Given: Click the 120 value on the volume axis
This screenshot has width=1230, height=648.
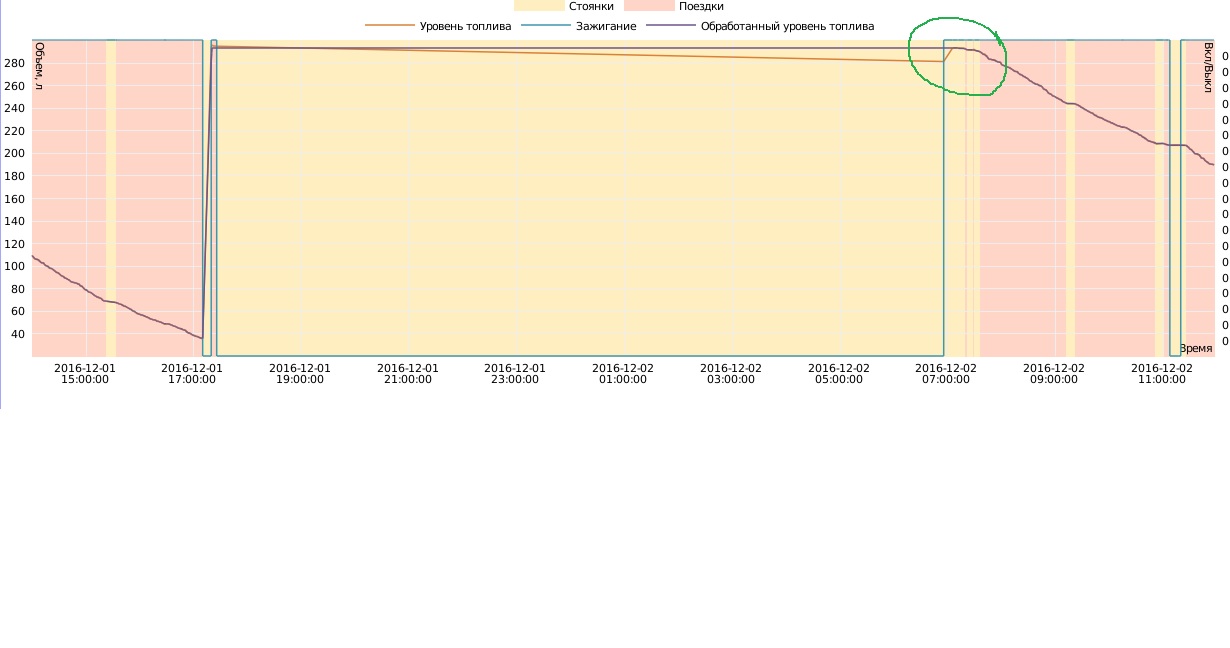Looking at the screenshot, I should [x=14, y=244].
